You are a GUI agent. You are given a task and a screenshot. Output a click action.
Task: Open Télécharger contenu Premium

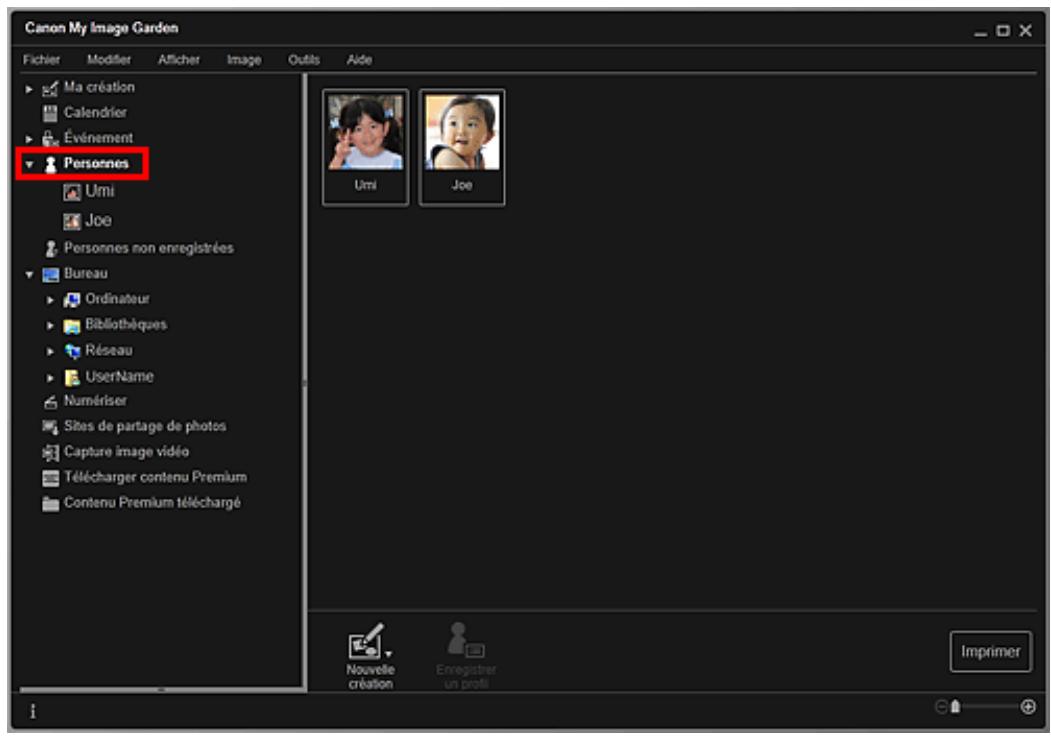pos(154,477)
